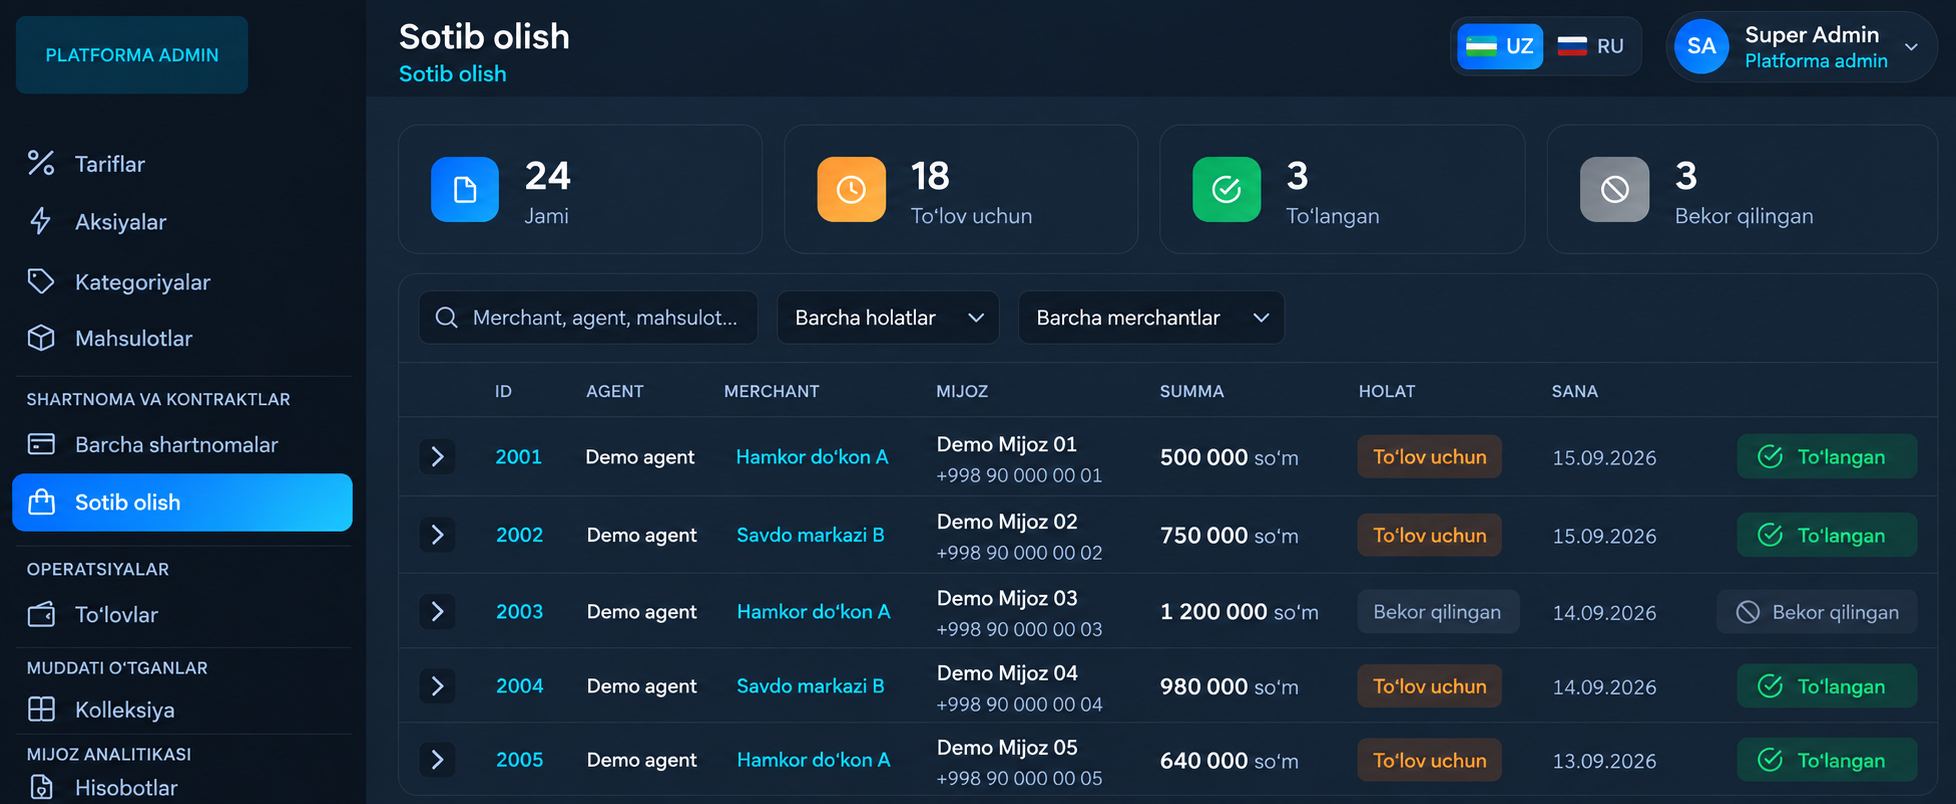Open Aksiyalar lightning bolt icon

click(41, 221)
